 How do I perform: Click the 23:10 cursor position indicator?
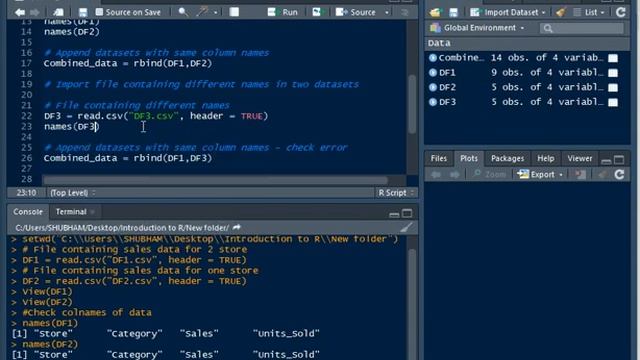click(x=26, y=193)
